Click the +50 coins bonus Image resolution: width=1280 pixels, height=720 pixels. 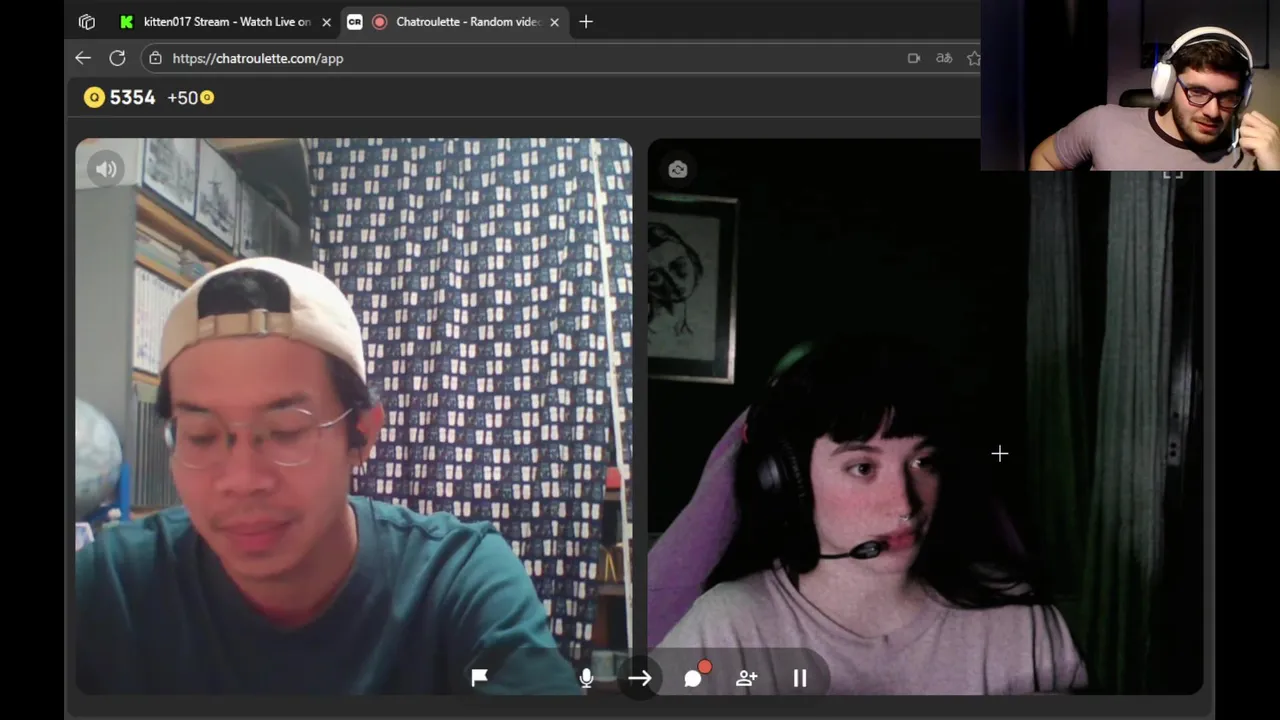click(190, 97)
